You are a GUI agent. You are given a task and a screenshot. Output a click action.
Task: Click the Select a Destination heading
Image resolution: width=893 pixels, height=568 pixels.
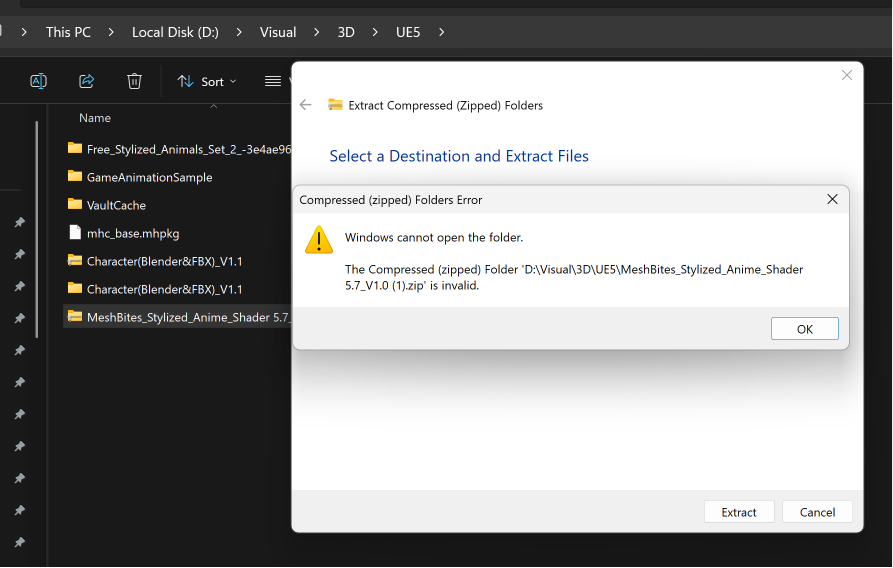pos(459,156)
